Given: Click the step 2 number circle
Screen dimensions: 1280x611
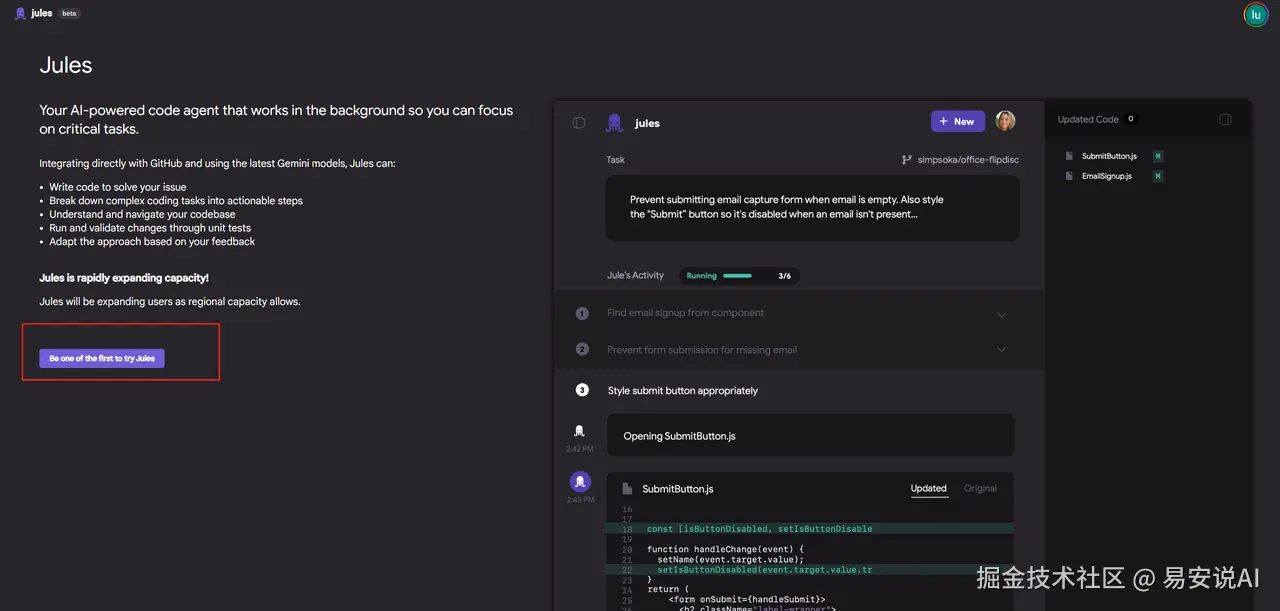Looking at the screenshot, I should point(582,350).
